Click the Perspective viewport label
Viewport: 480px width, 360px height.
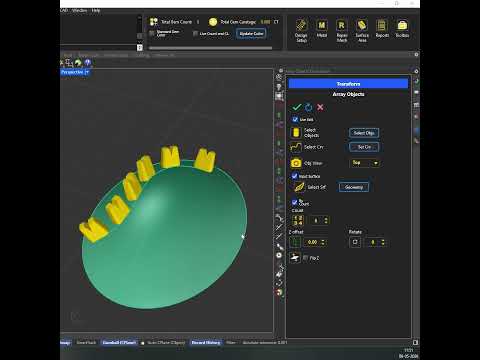(x=72, y=72)
